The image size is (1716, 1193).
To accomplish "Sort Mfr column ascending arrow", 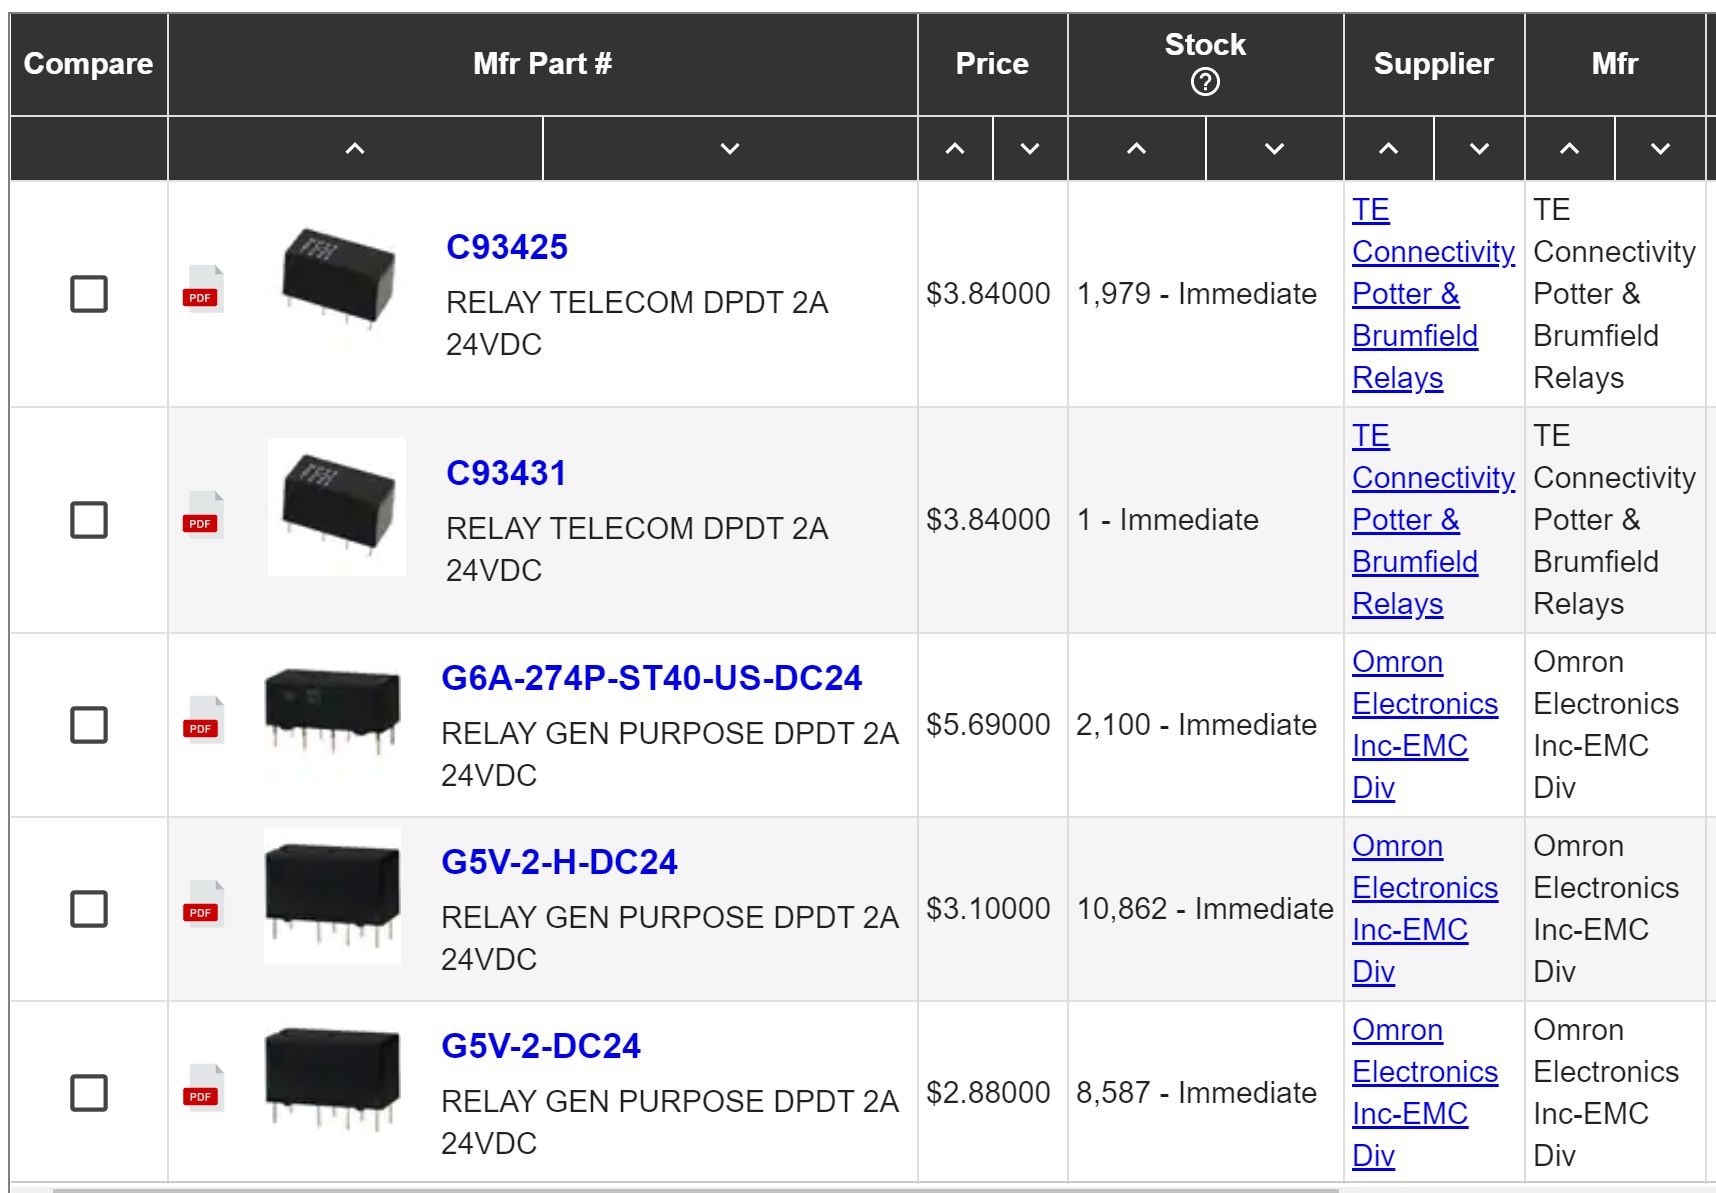I will [x=1570, y=149].
